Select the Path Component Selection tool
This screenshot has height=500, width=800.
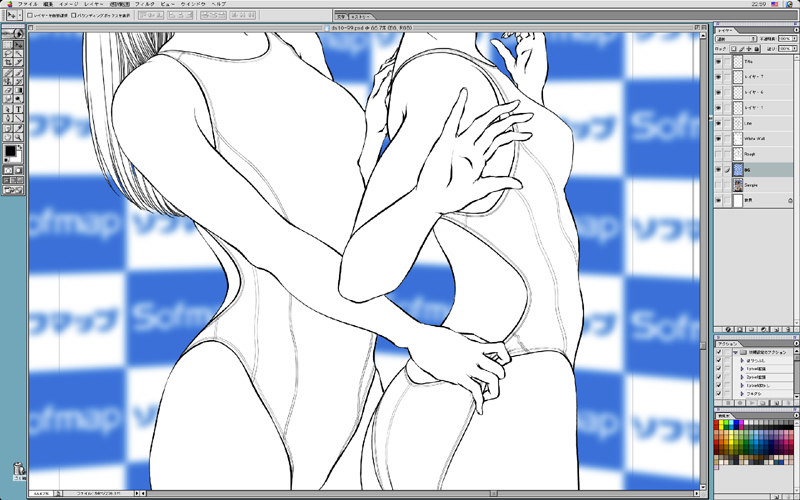[x=8, y=109]
